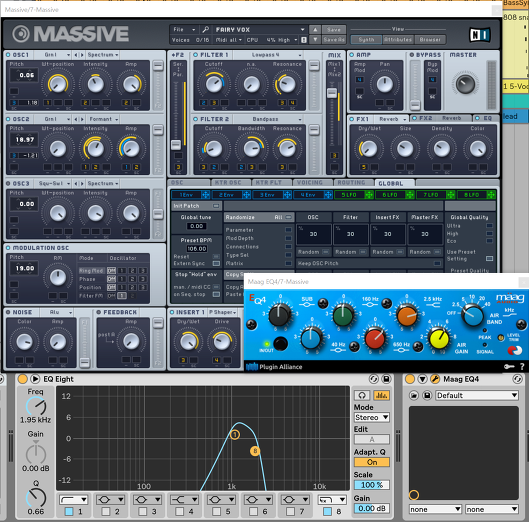Click the Maag EQ4 device wrench icon

(435, 379)
